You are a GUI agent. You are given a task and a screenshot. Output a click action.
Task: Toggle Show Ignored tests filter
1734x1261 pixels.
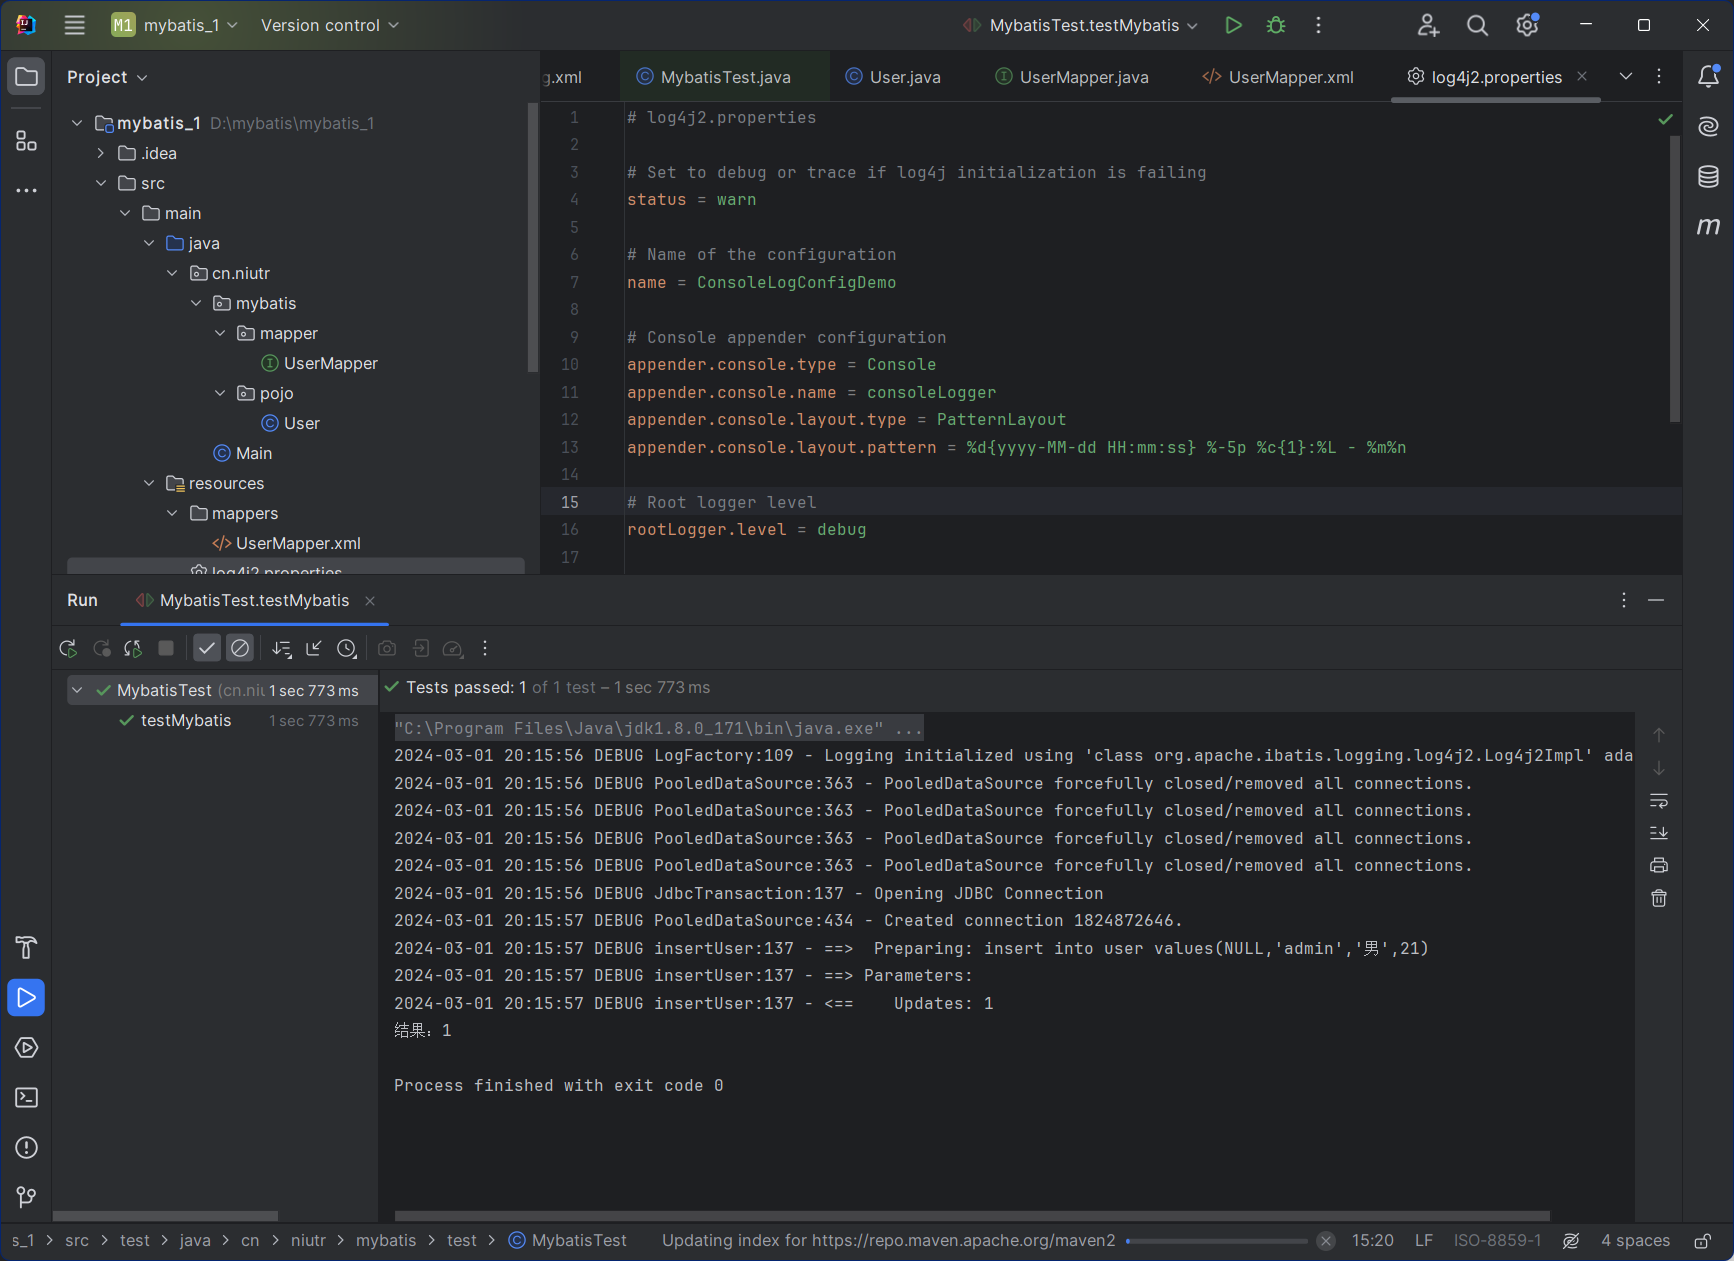click(240, 648)
